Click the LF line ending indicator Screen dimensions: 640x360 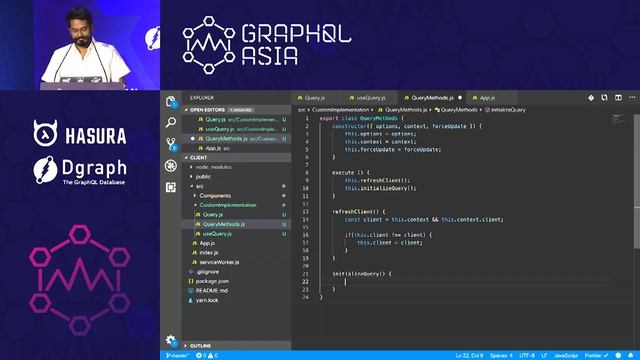tap(544, 356)
